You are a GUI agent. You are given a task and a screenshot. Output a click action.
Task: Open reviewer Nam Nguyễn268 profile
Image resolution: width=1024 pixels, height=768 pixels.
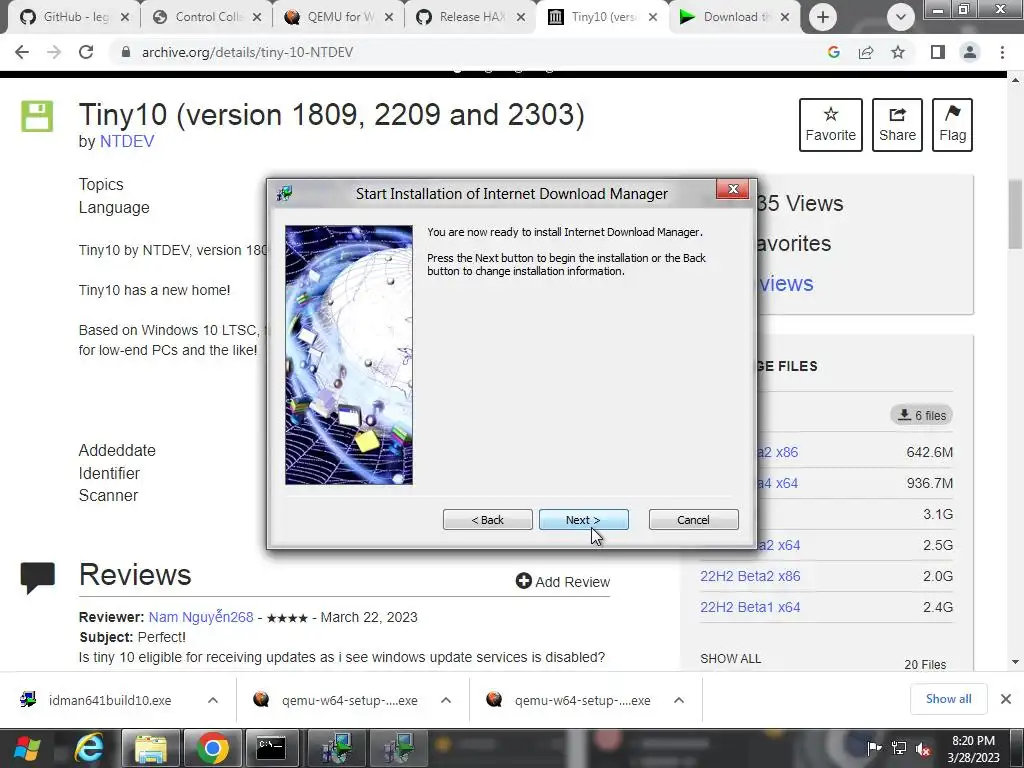click(x=200, y=617)
